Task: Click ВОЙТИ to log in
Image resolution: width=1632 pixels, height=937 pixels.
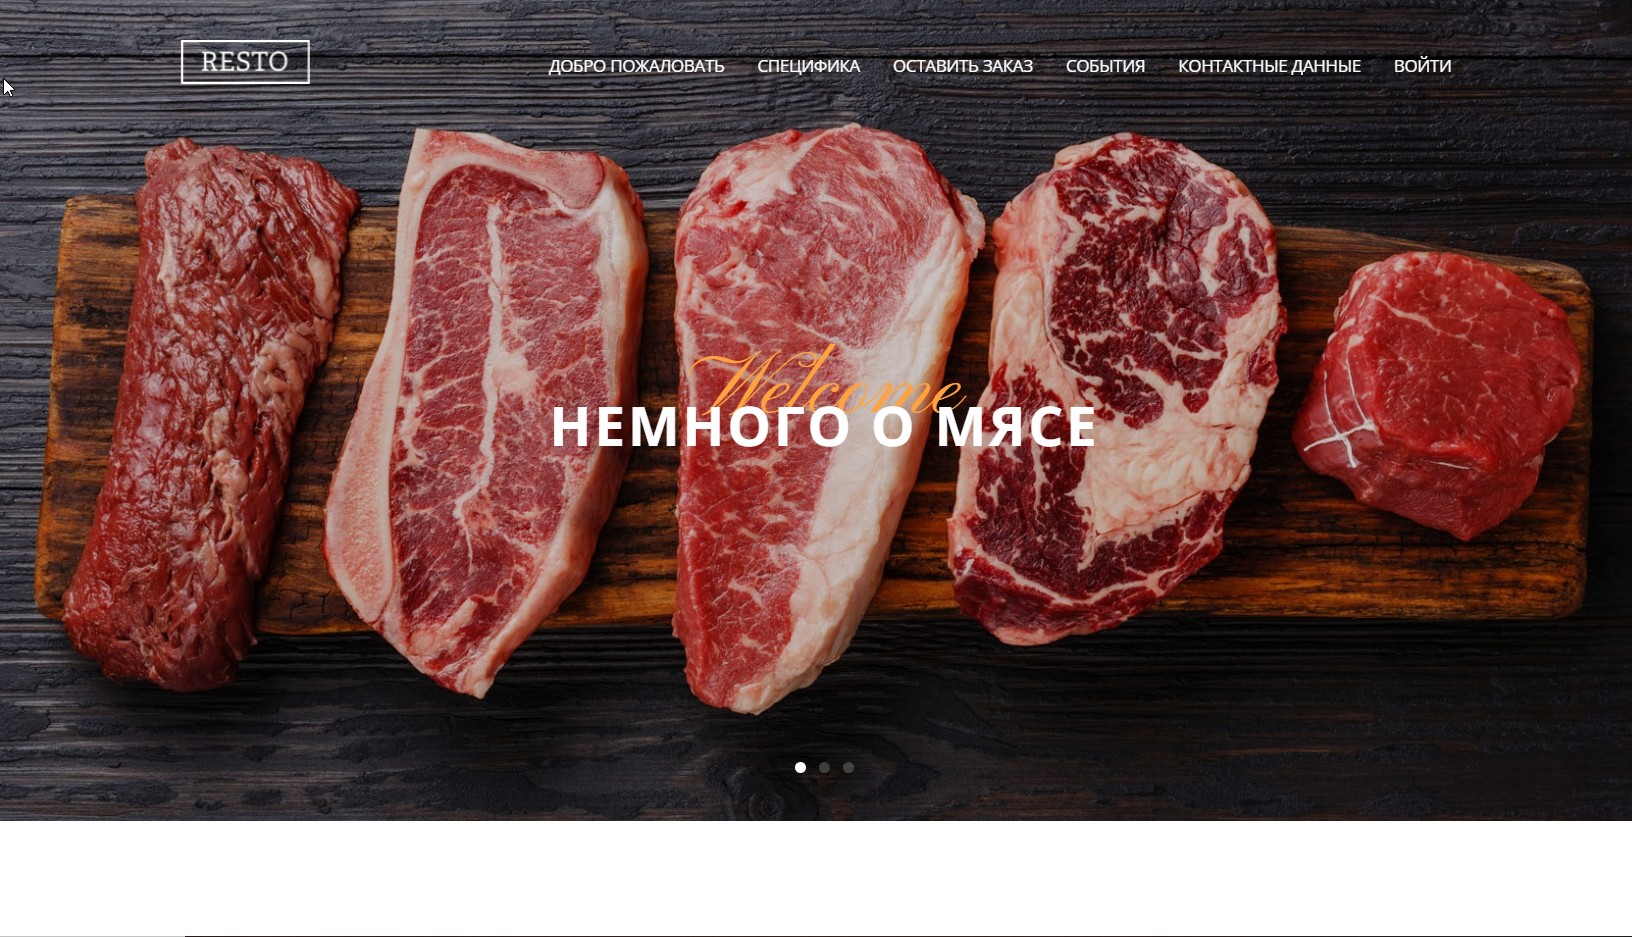Action: (1422, 66)
